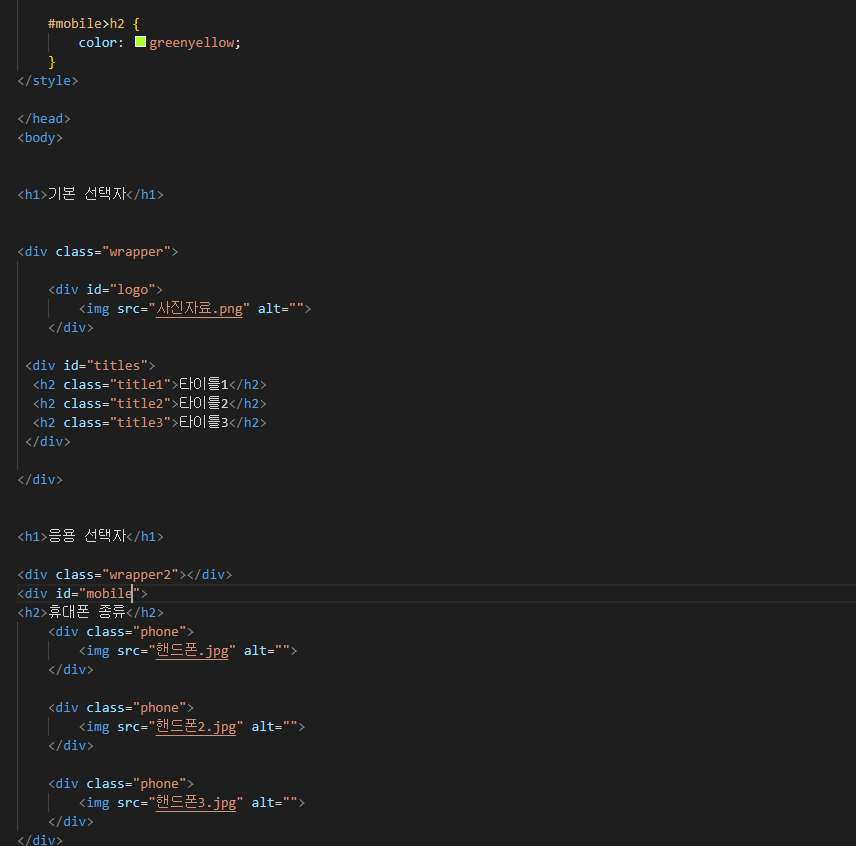The height and width of the screenshot is (846, 856).
Task: Open the 사진자료.png image link
Action: coord(199,308)
